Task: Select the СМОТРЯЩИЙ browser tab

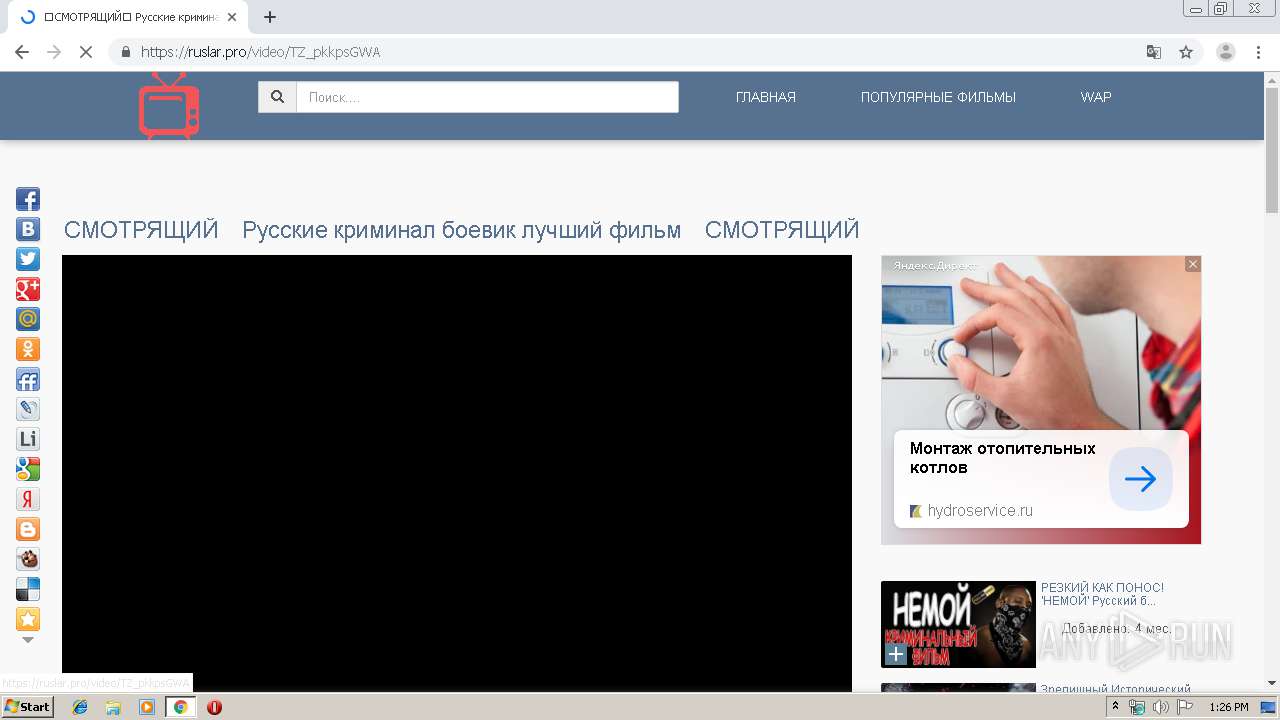Action: pos(128,17)
